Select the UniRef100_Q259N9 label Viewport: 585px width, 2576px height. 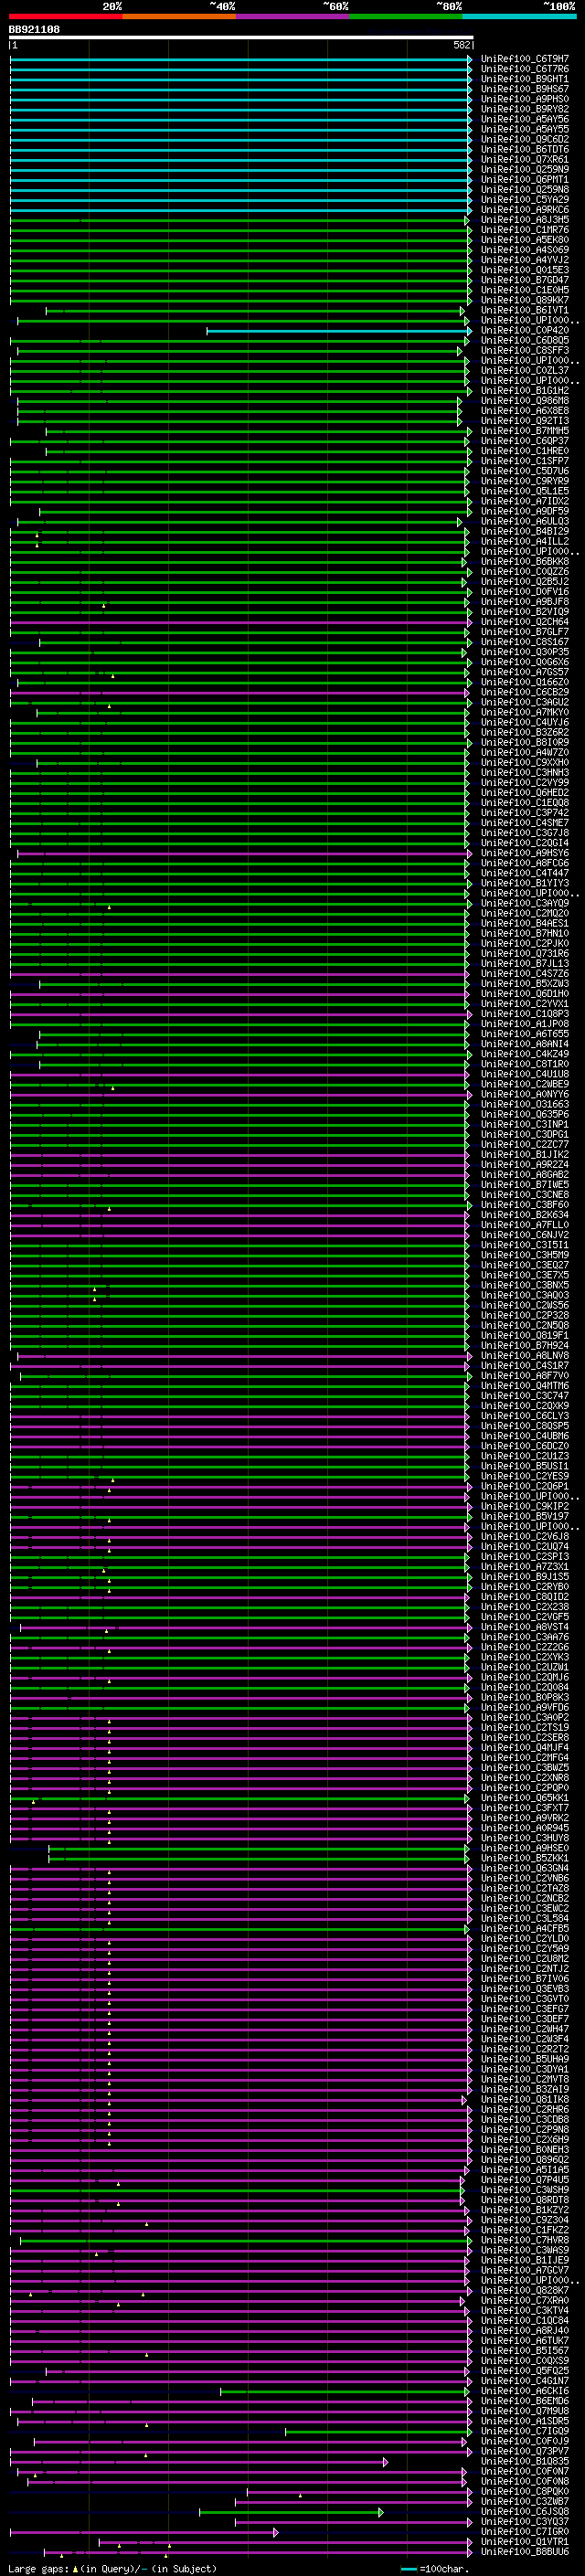click(x=525, y=169)
